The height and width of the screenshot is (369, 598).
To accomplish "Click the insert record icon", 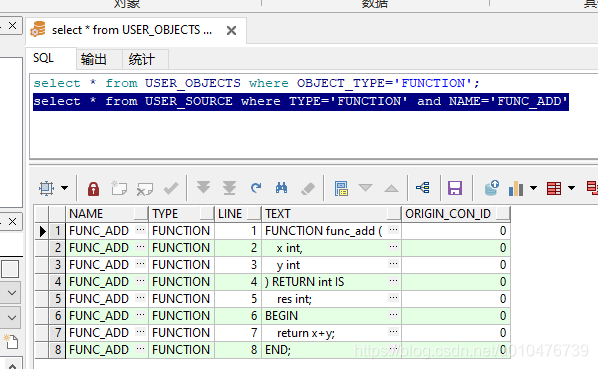I will [x=119, y=188].
